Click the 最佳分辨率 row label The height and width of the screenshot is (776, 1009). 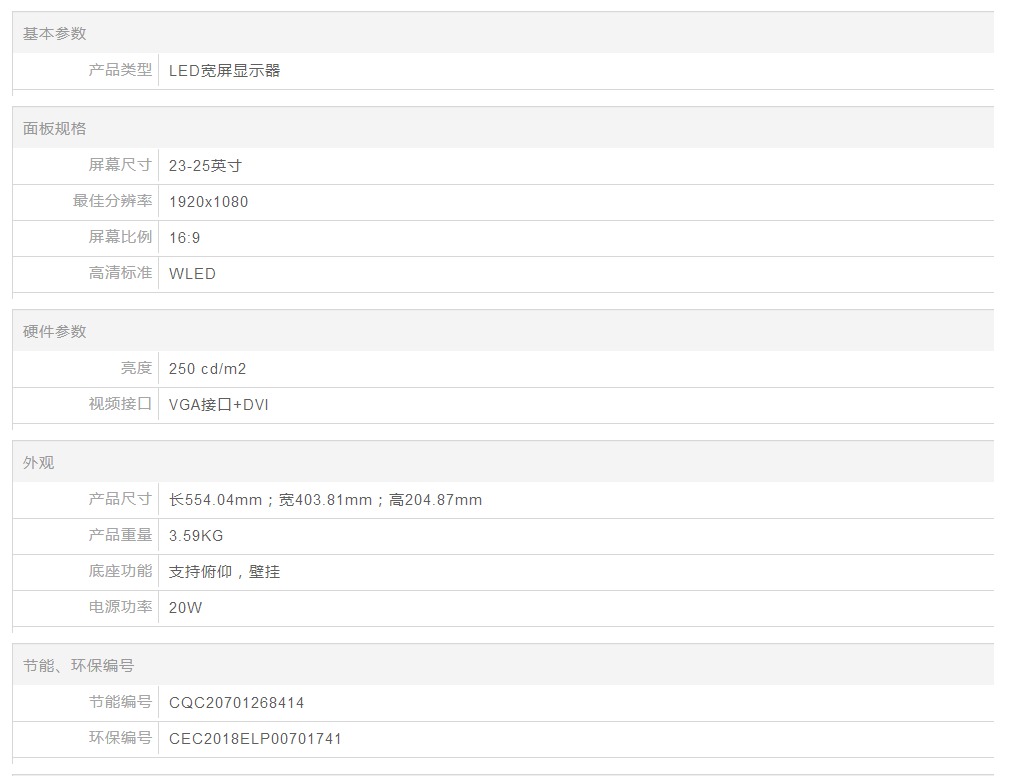pos(112,201)
